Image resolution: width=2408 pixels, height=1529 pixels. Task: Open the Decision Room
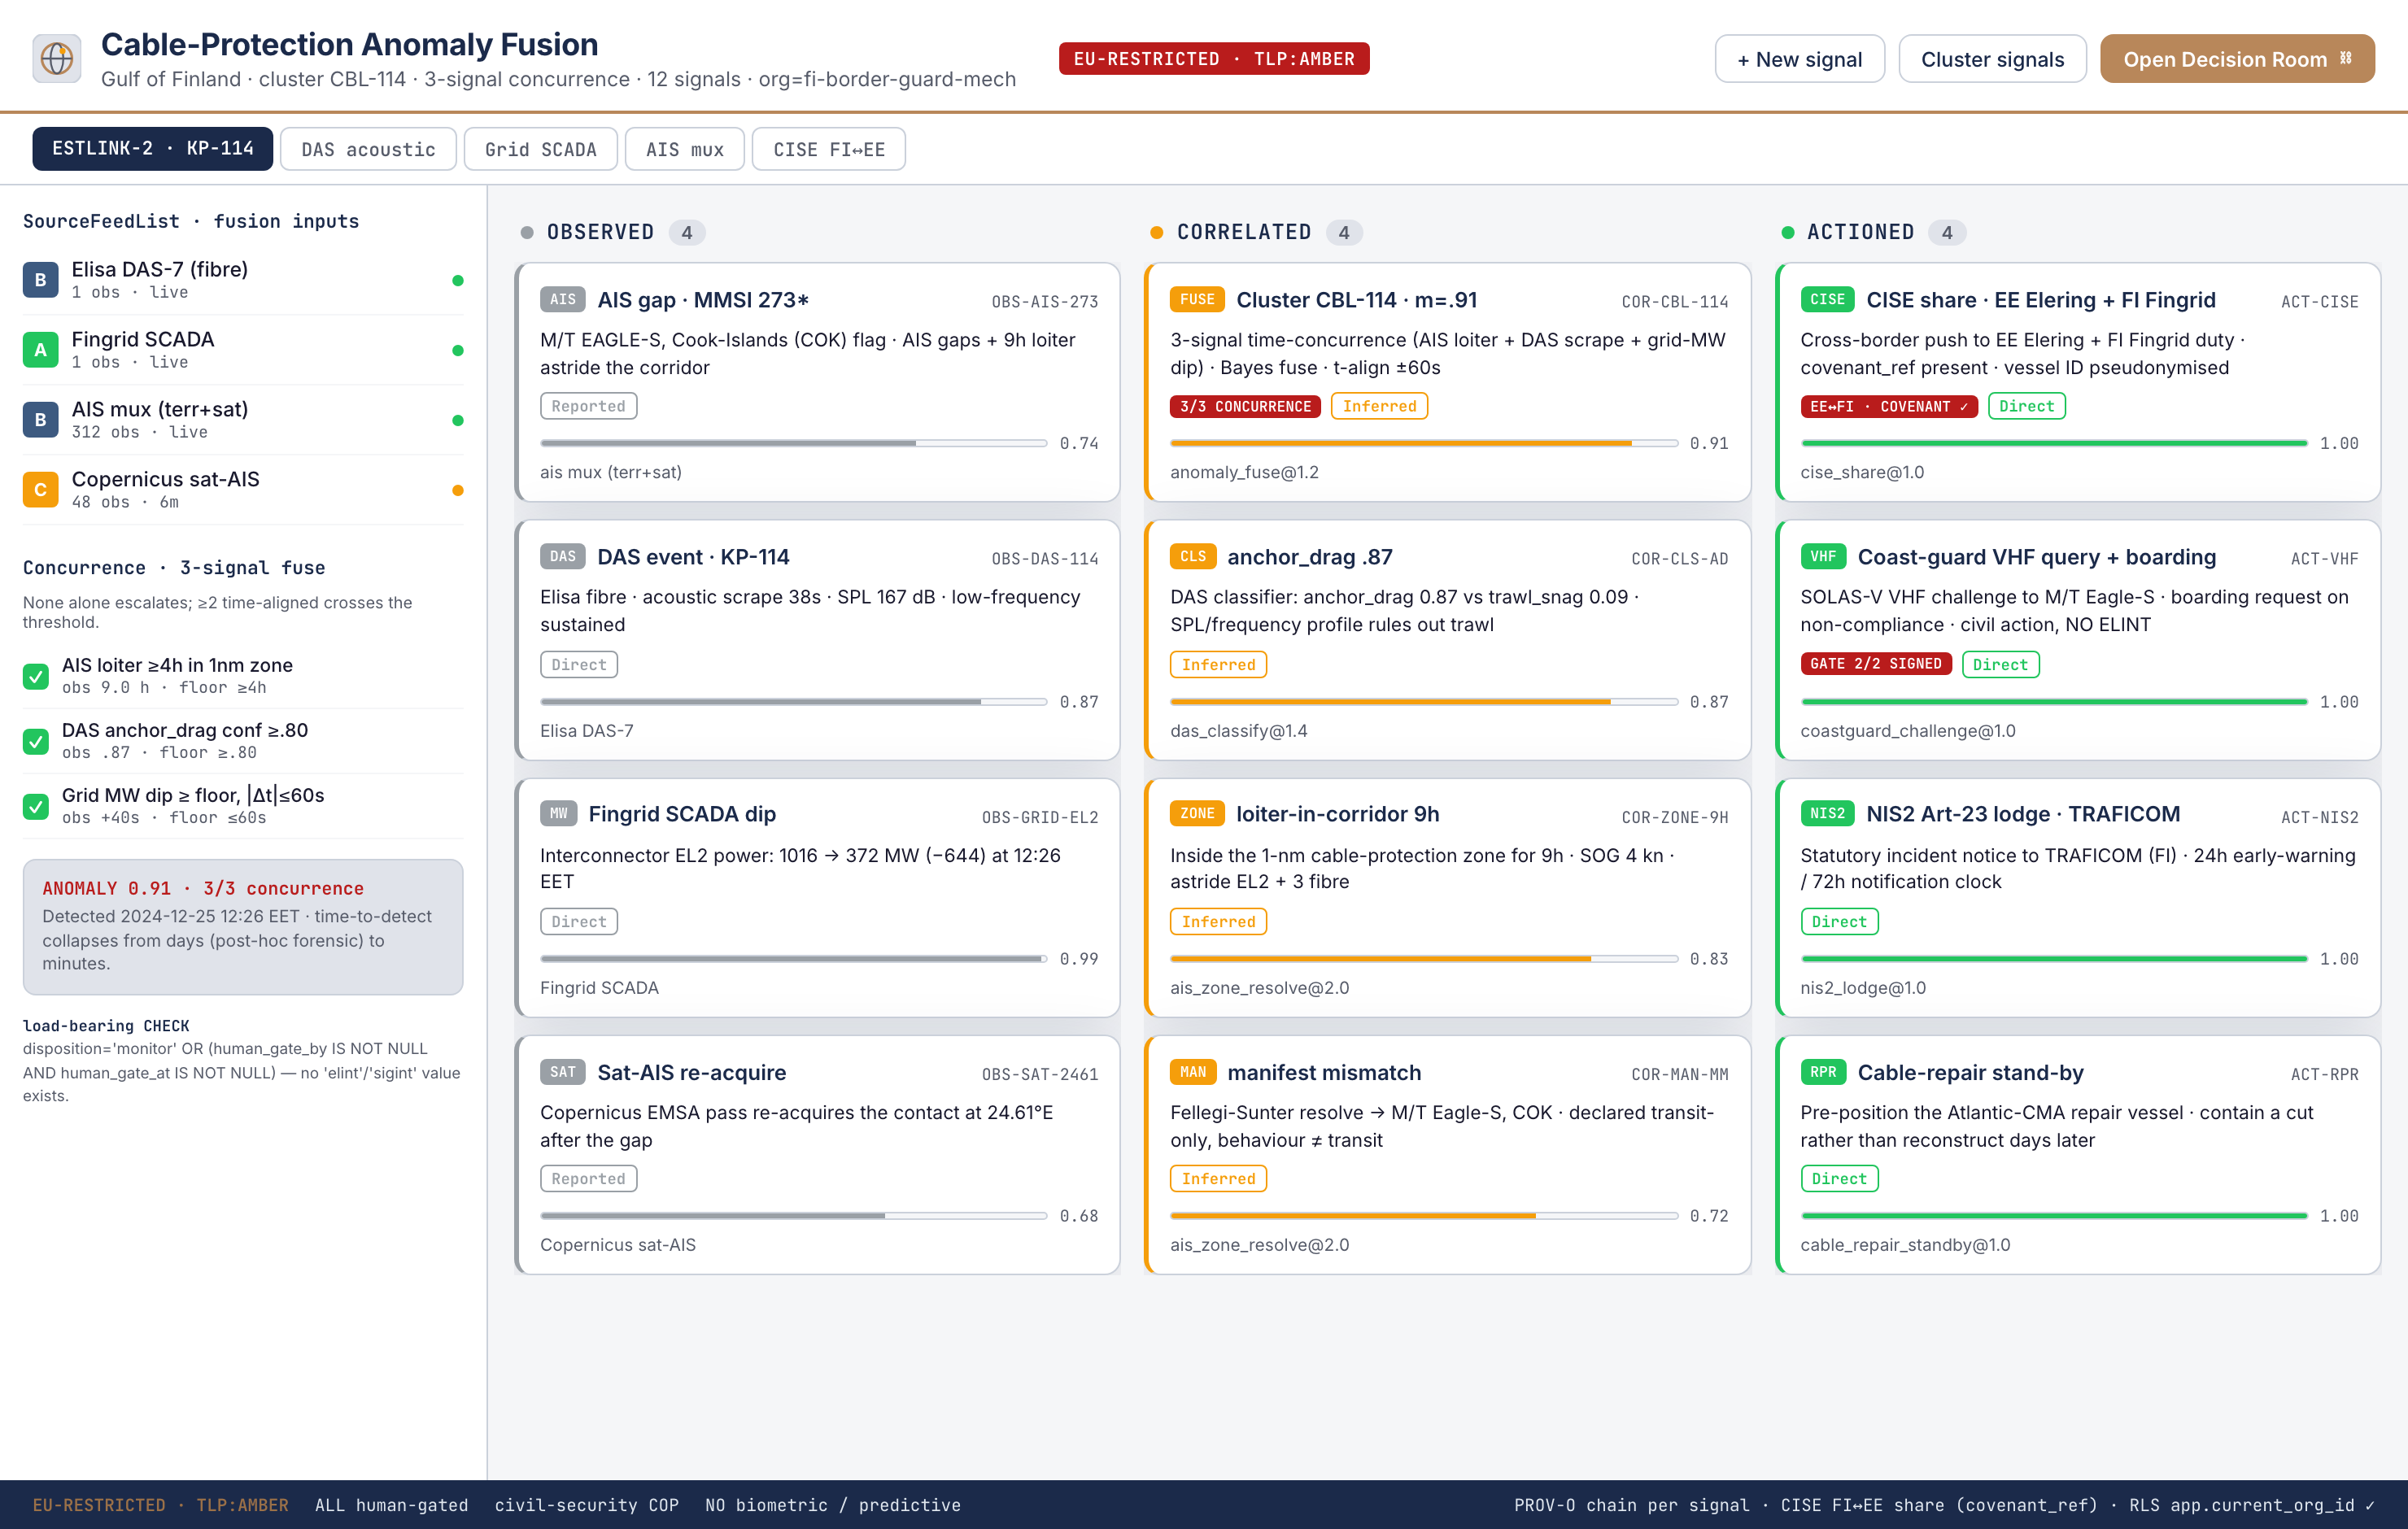pyautogui.click(x=2237, y=59)
